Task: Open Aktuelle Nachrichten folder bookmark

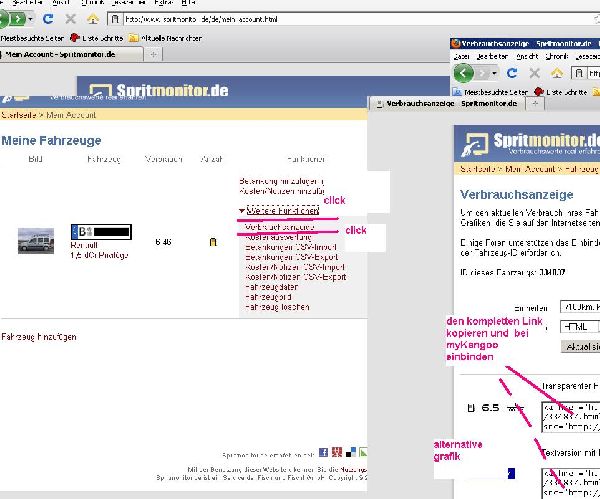Action: coord(165,38)
